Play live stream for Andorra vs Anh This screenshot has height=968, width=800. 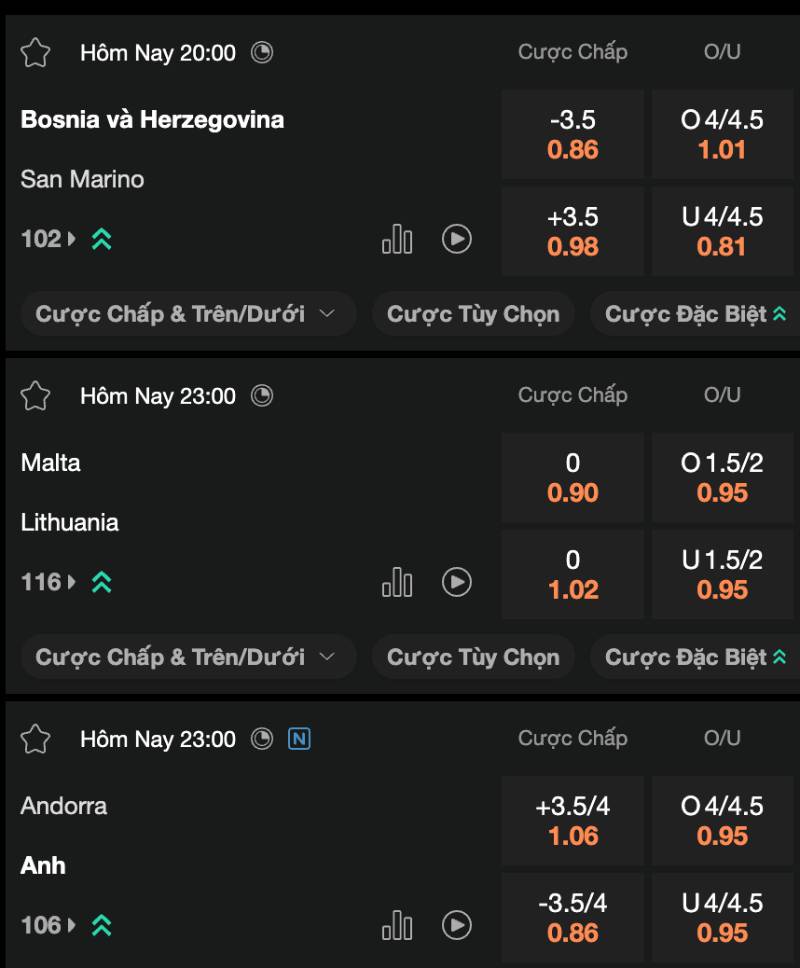457,925
